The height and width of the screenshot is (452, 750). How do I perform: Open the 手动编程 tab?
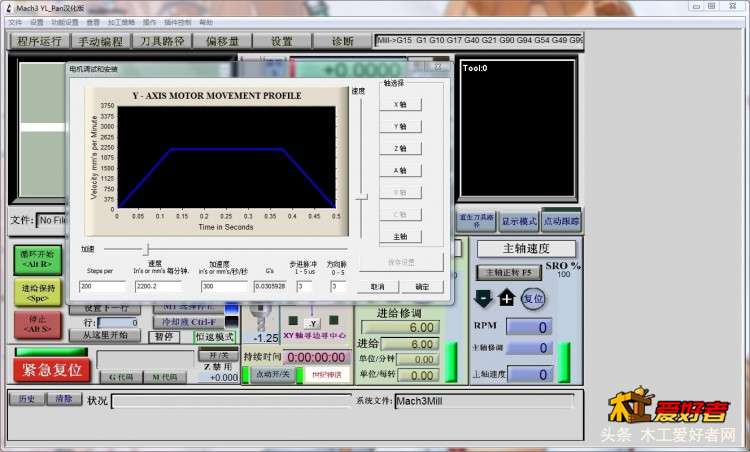pos(100,41)
